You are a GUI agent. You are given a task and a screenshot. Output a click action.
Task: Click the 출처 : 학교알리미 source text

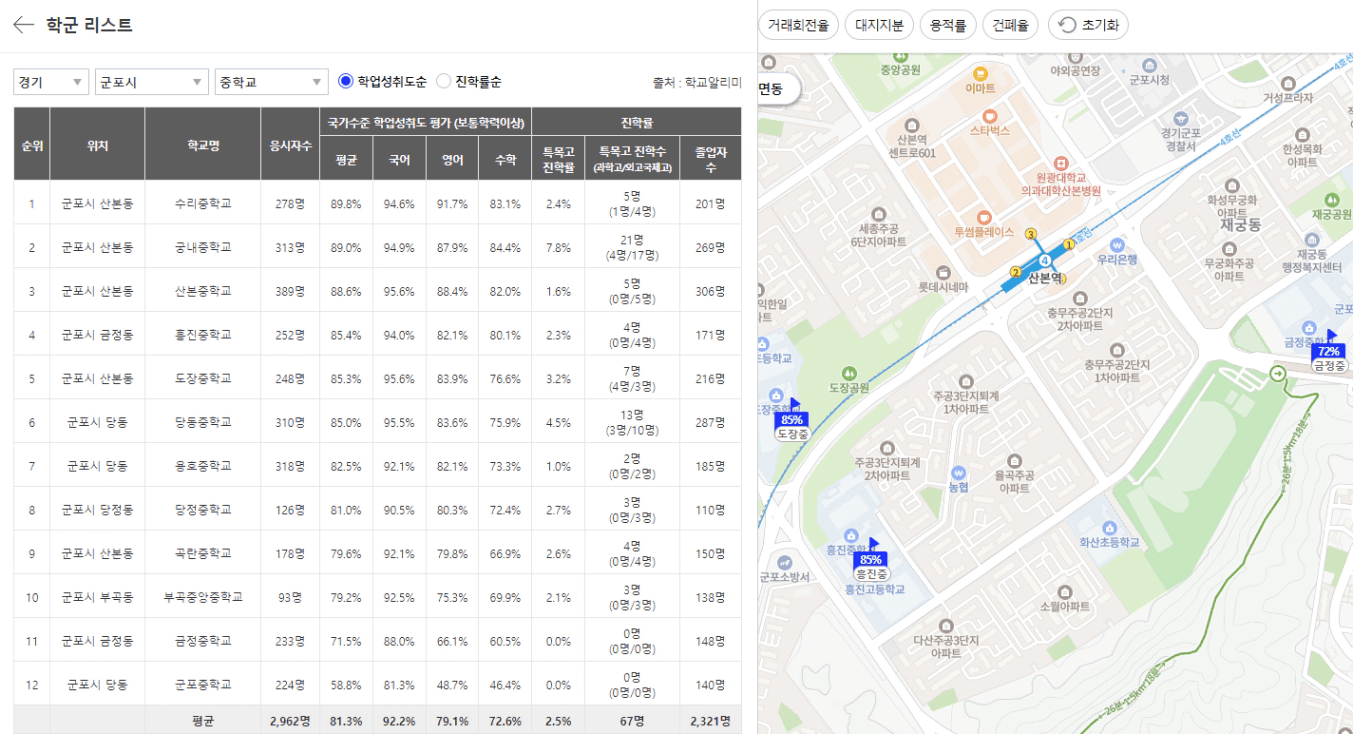coord(697,83)
